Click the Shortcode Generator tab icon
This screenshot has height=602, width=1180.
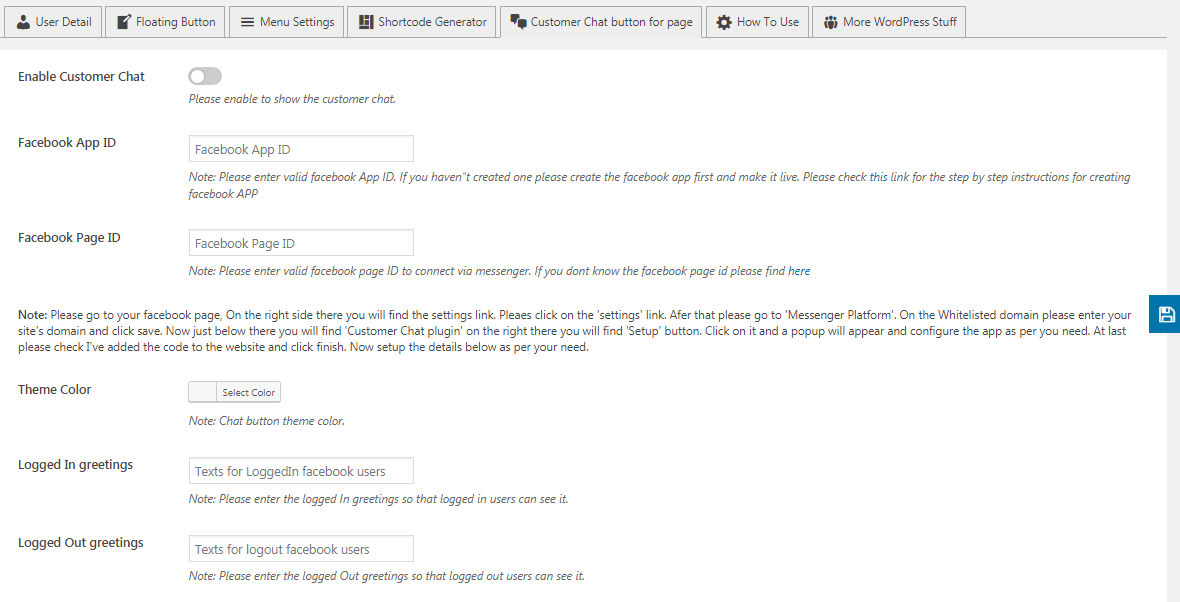366,22
